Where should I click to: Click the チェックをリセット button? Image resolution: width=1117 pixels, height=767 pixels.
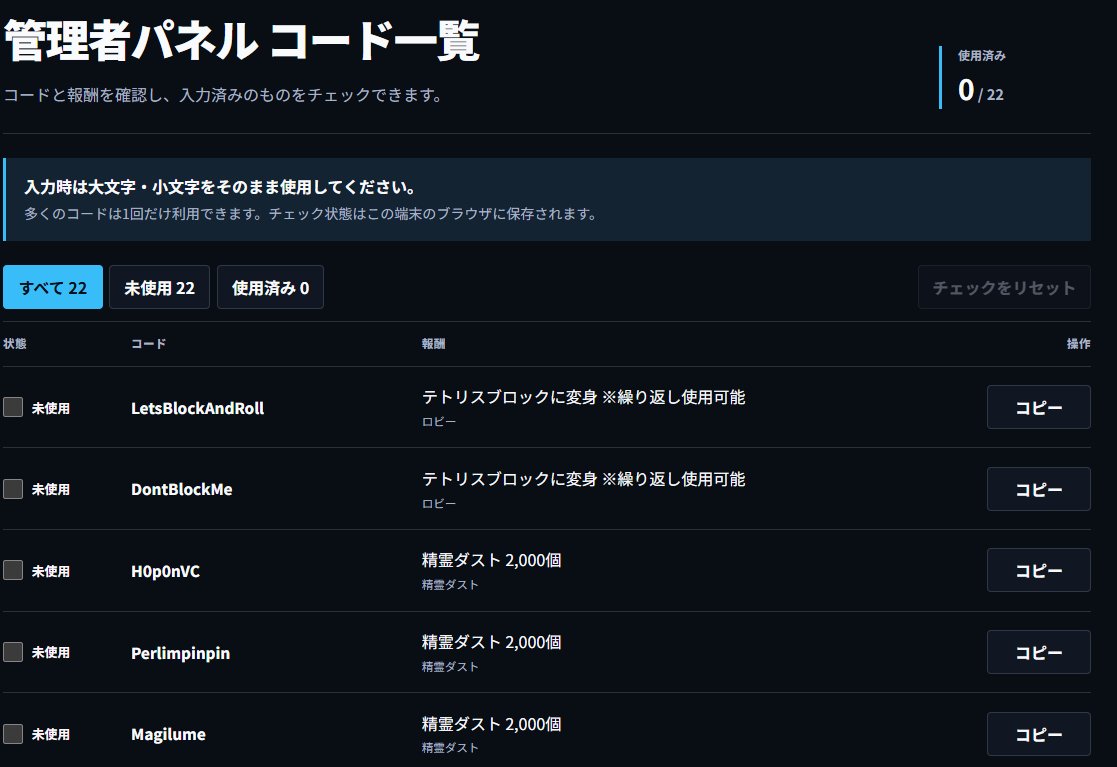click(x=1004, y=287)
